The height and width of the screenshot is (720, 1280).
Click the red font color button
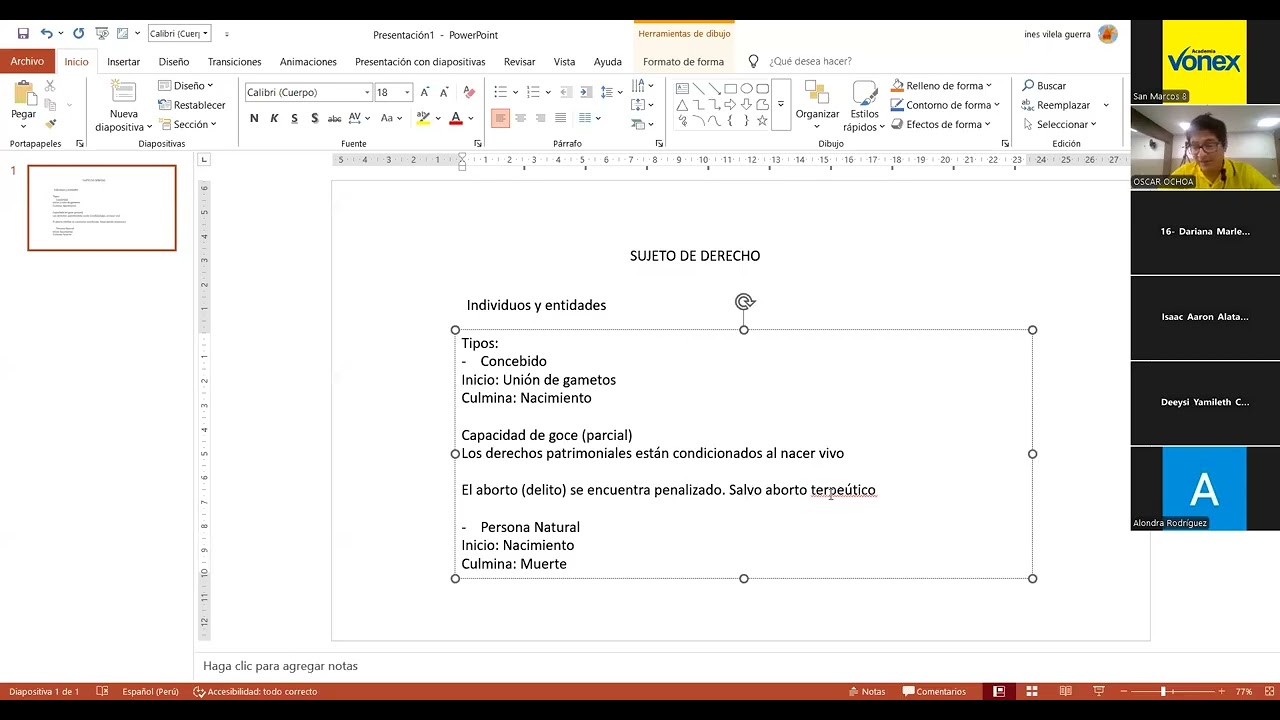click(x=456, y=118)
